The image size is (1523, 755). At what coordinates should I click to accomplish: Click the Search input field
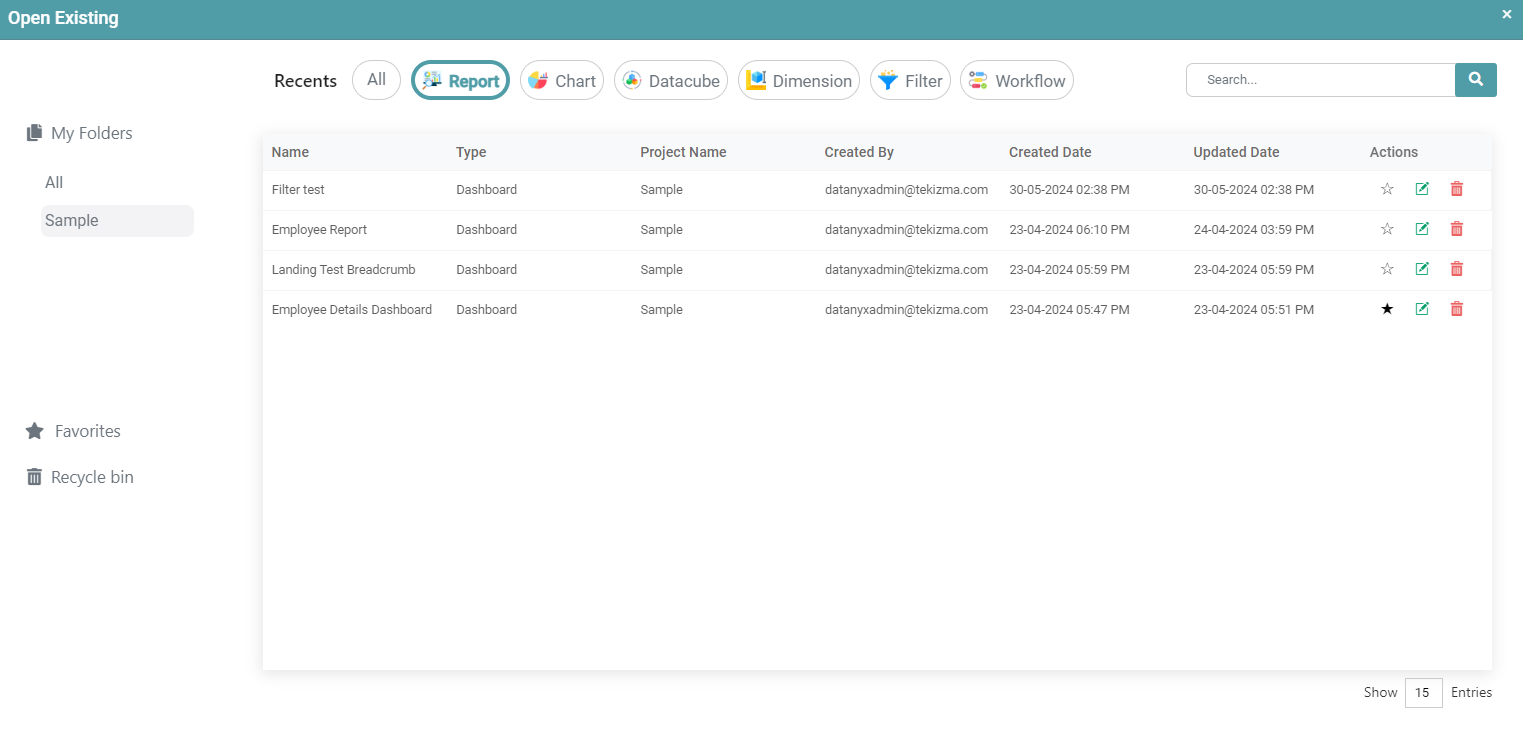pos(1320,80)
